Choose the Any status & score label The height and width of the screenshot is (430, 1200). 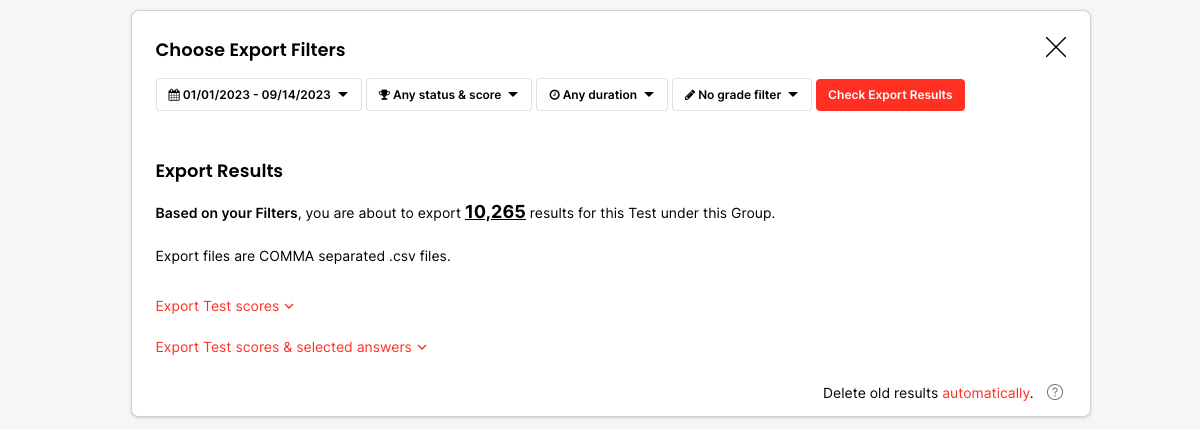[447, 95]
